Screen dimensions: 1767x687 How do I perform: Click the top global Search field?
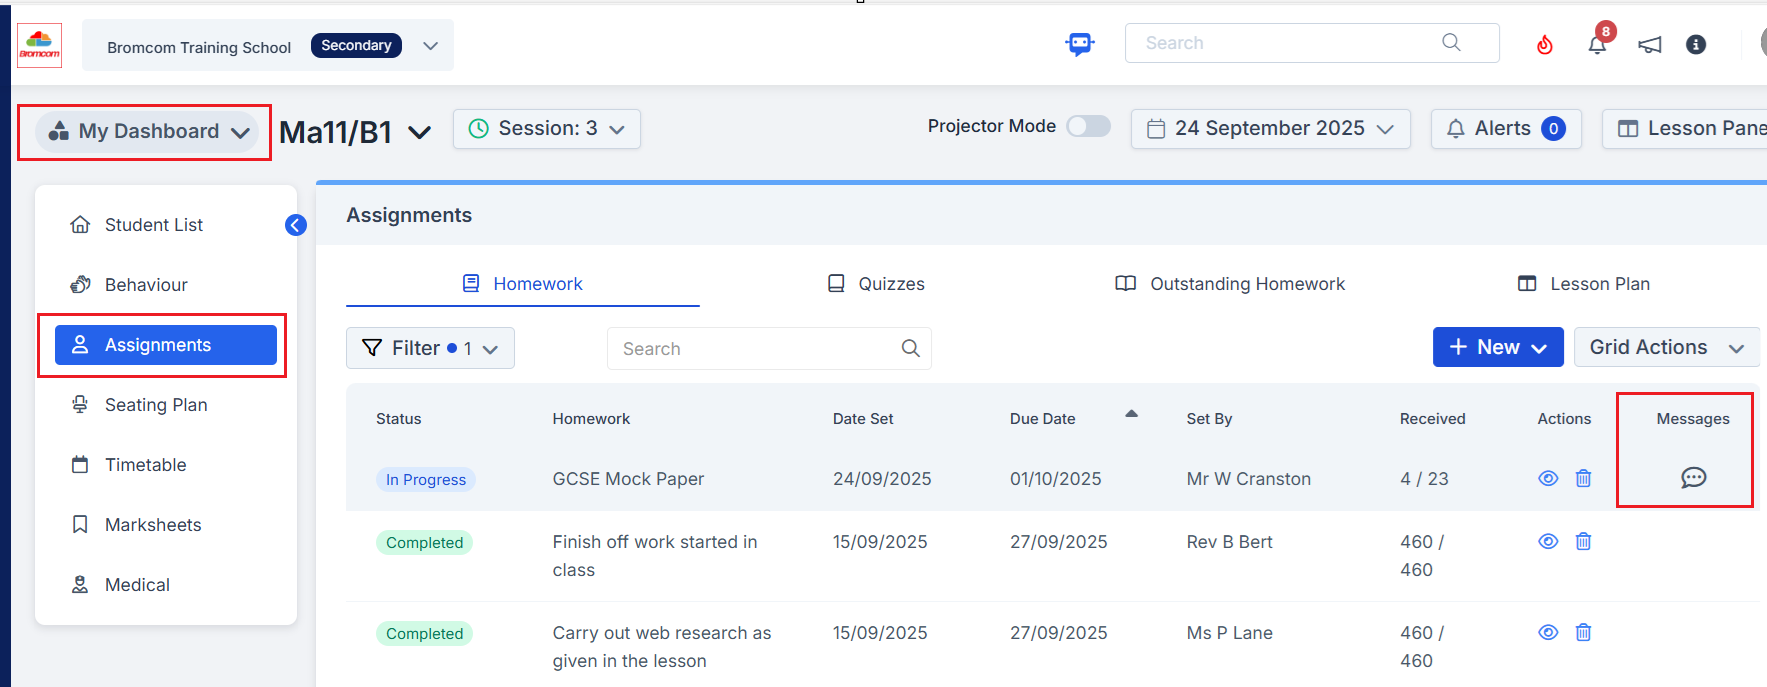click(1312, 43)
